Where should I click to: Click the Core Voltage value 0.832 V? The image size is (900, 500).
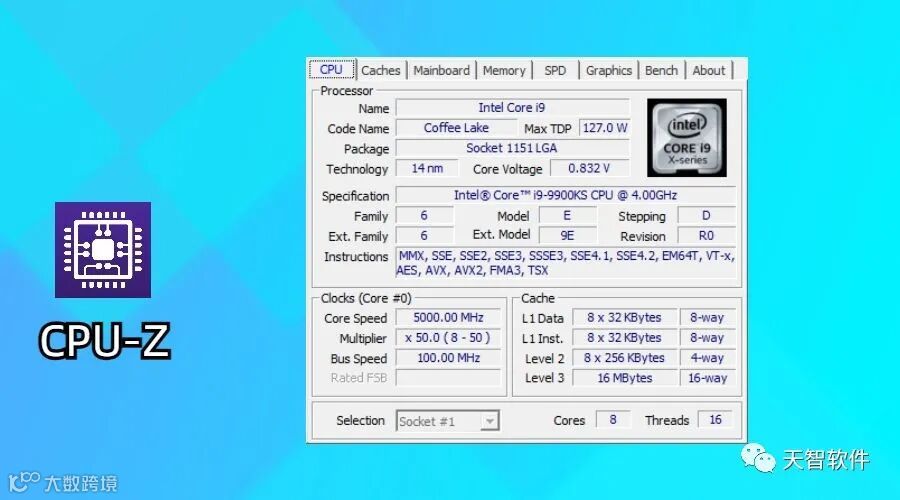point(589,168)
